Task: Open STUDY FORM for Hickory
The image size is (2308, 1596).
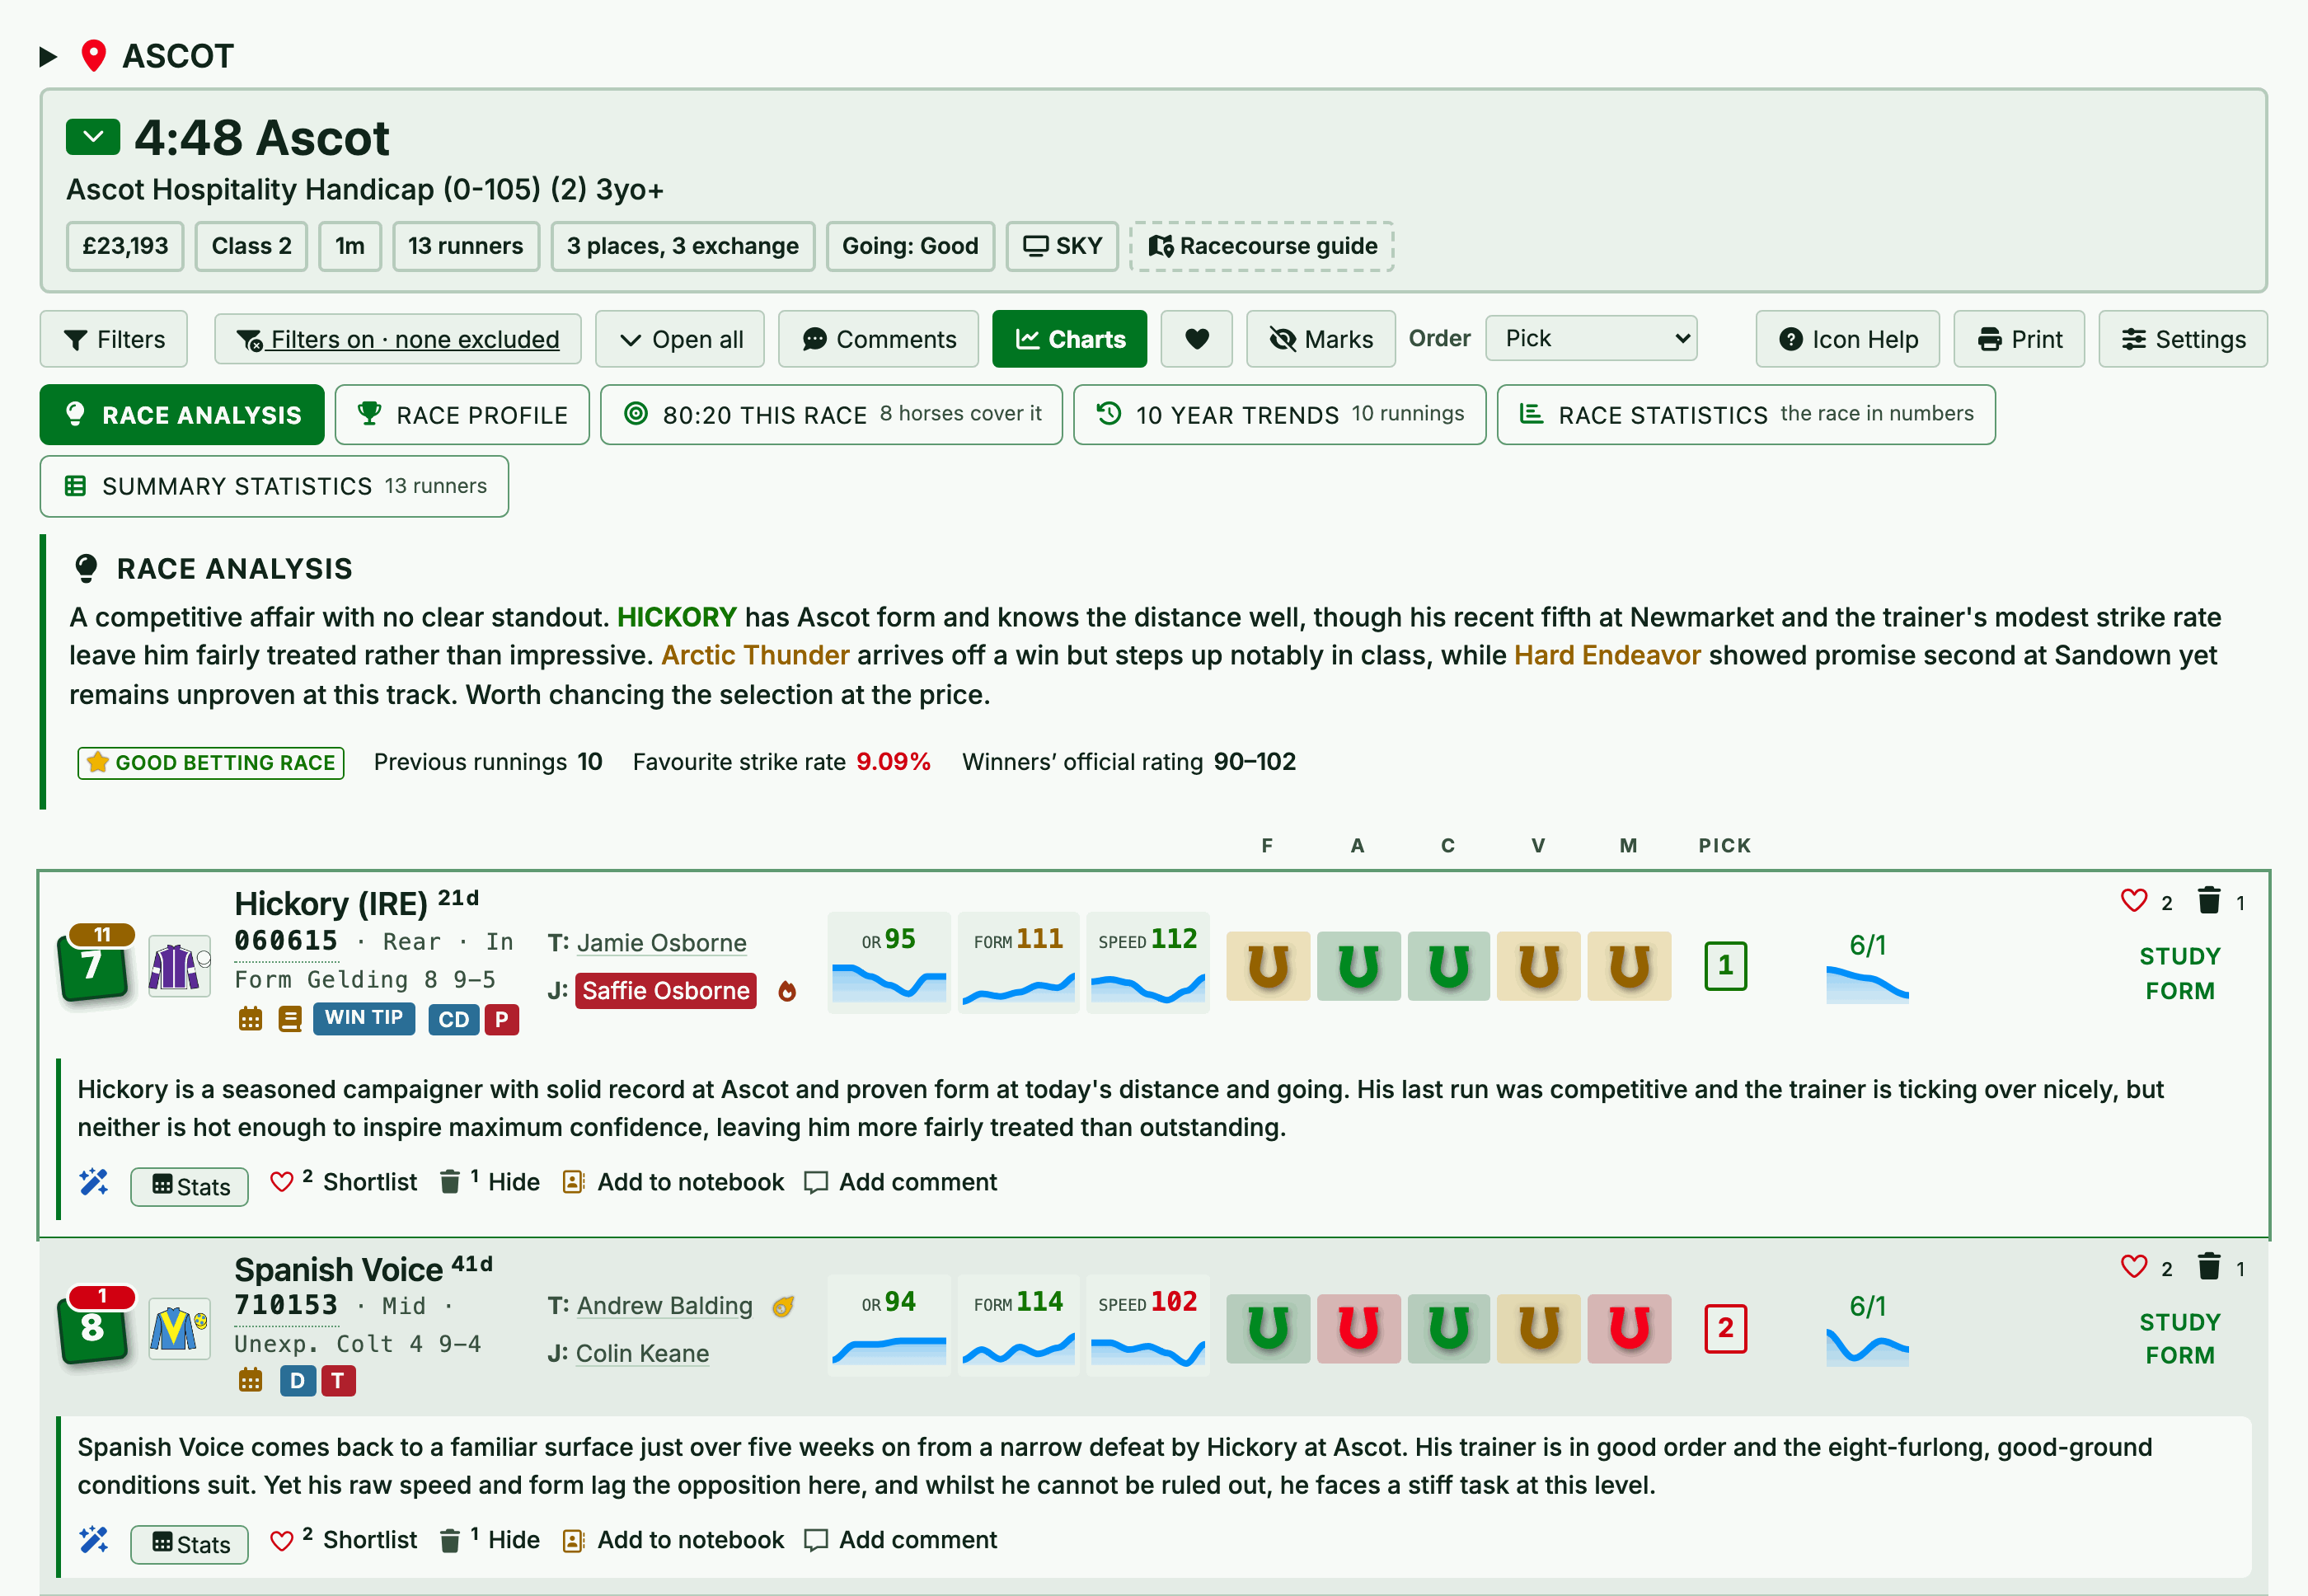Action: click(x=2180, y=974)
